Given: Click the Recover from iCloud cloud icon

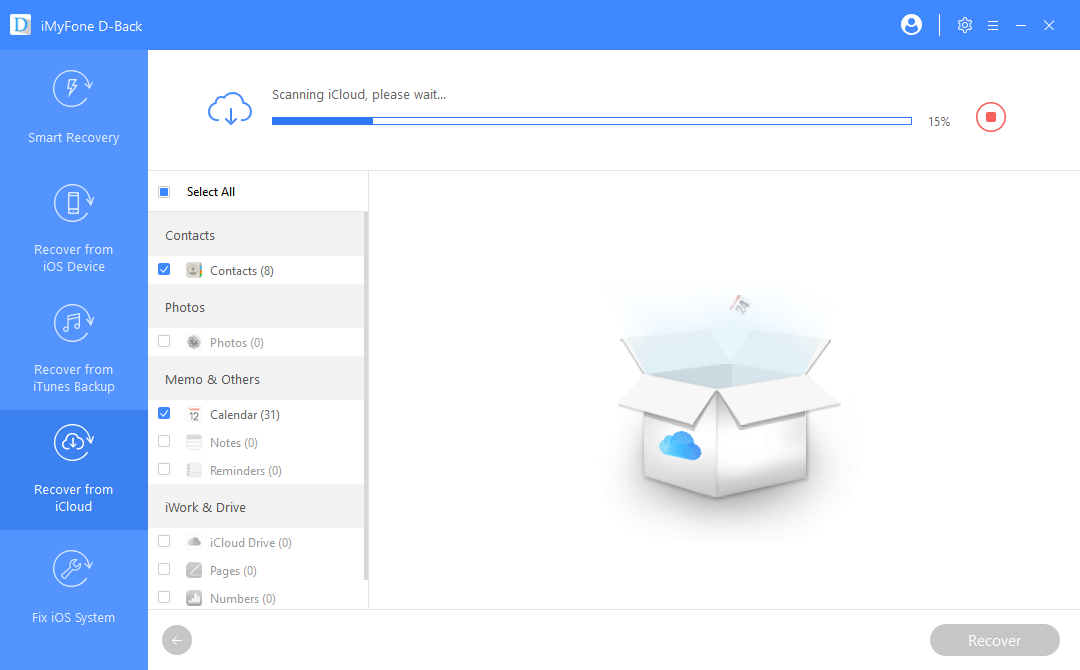Looking at the screenshot, I should click(x=73, y=443).
